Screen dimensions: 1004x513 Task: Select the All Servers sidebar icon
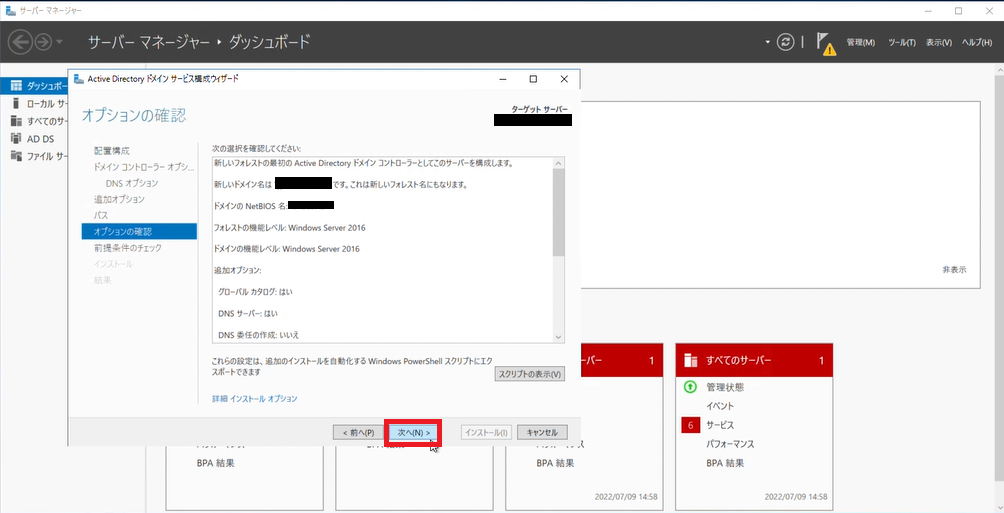click(x=16, y=121)
